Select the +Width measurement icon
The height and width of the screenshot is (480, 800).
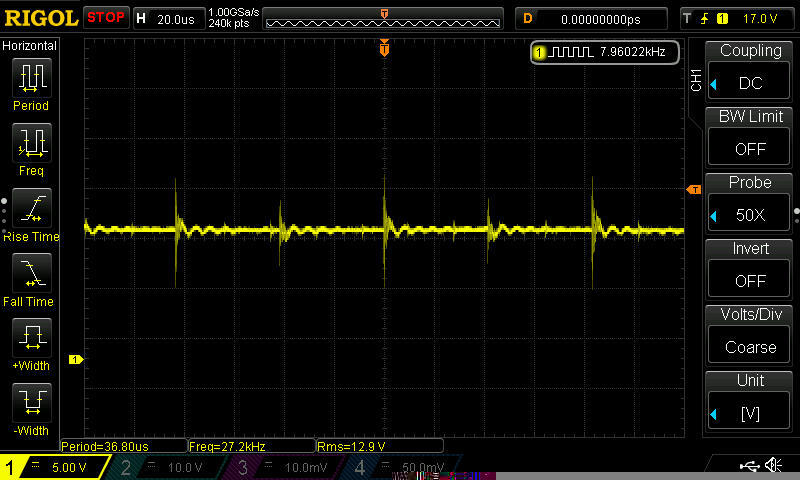31,337
